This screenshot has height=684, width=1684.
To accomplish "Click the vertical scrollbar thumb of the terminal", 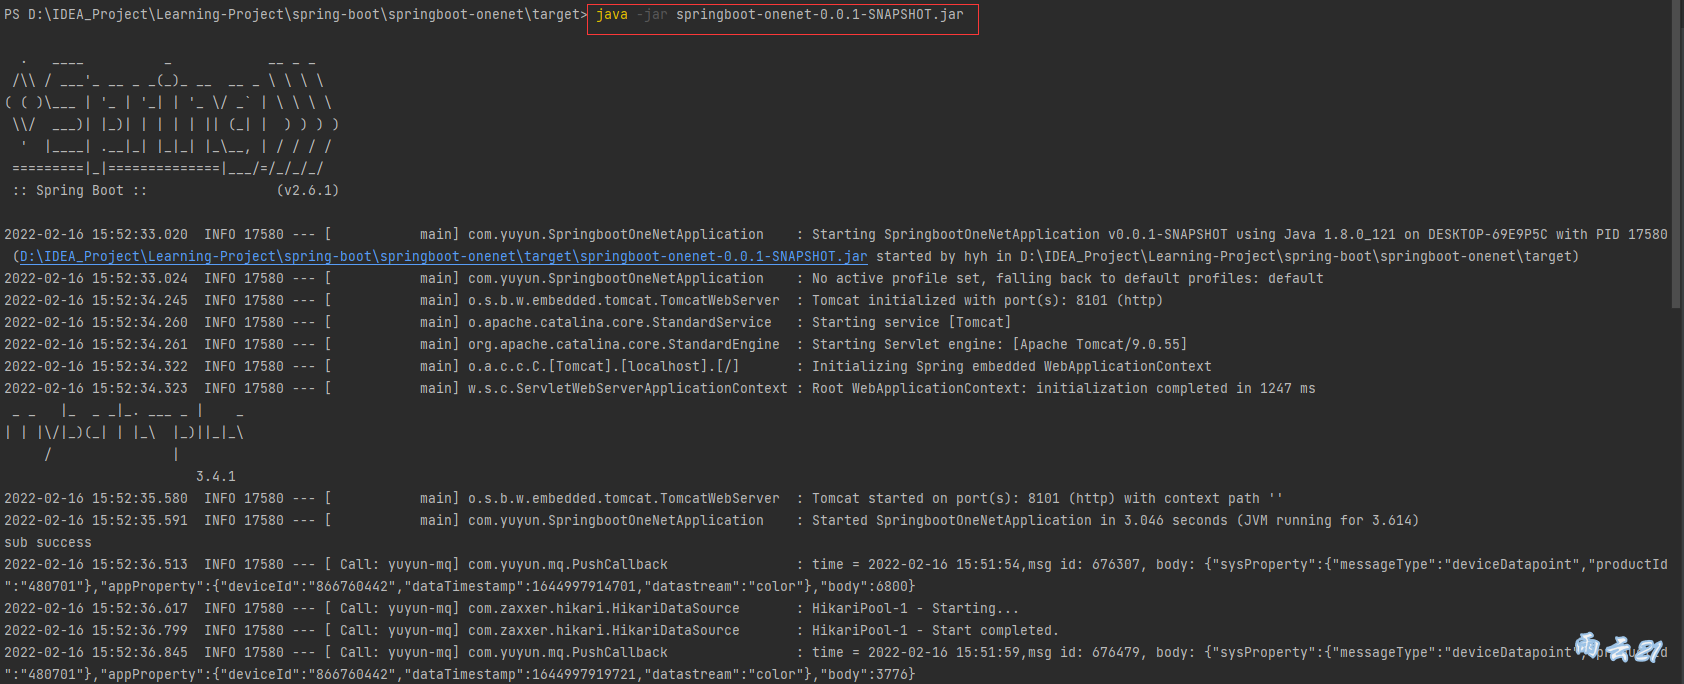I will tap(1677, 154).
